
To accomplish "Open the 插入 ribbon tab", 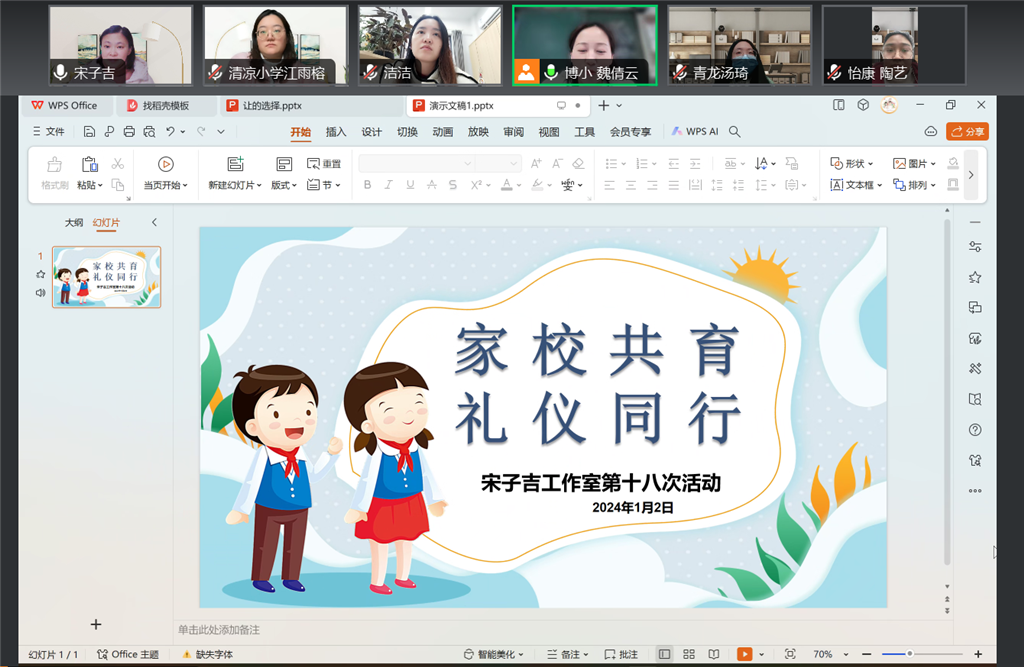I will tap(336, 132).
